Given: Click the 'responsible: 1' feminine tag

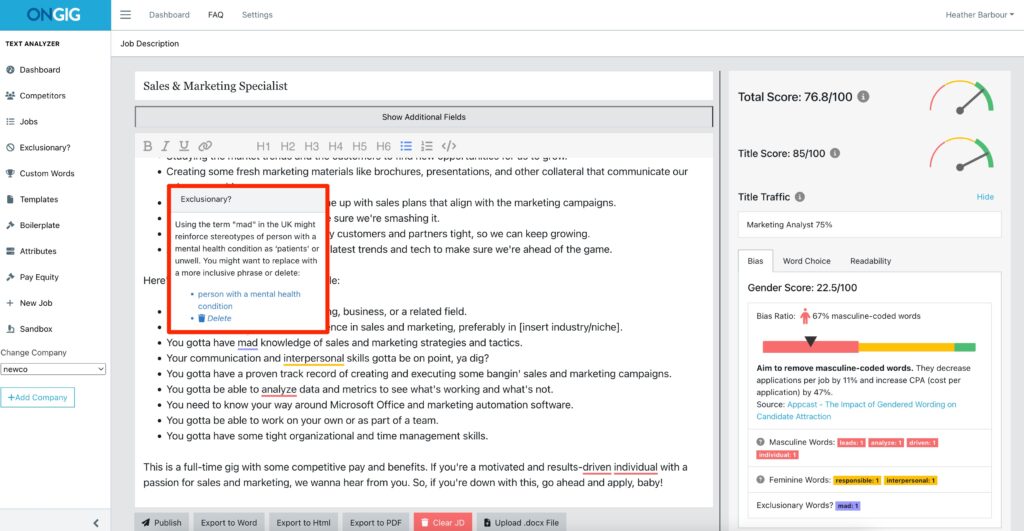Looking at the screenshot, I should (857, 480).
